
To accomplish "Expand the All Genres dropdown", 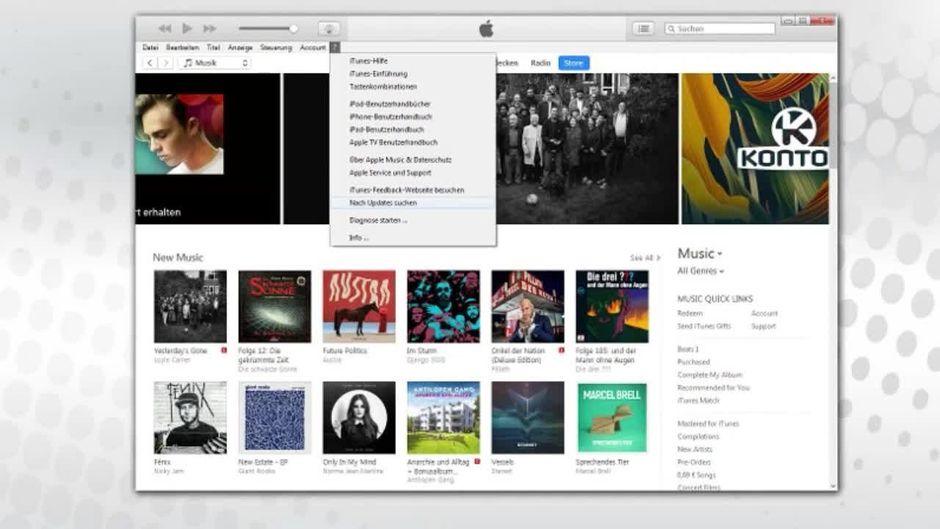I will tap(700, 271).
